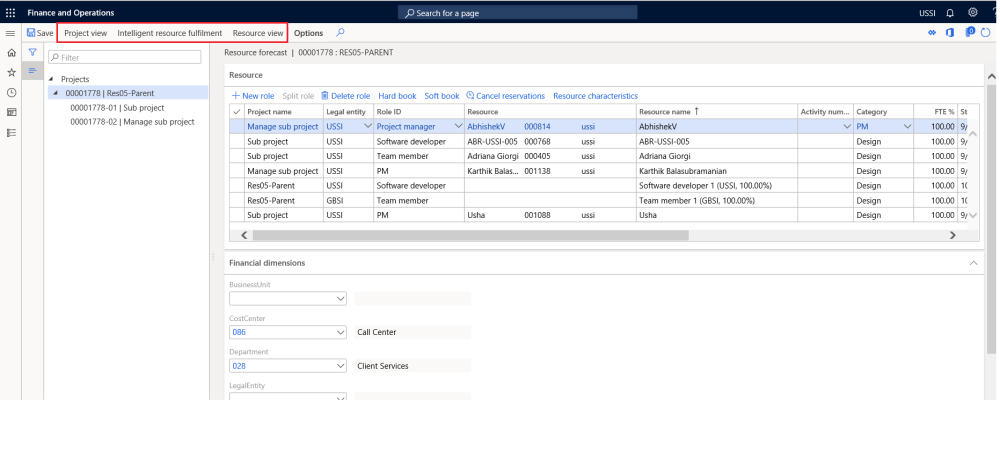Show the filter funnel pane
Viewport: 1000px width, 452px height.
point(32,53)
